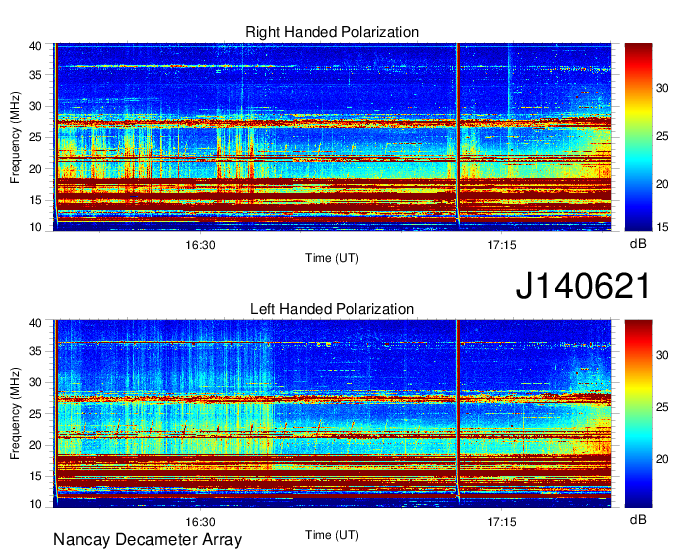Click the 15 value on upper color bar
The height and width of the screenshot is (552, 680).
[x=662, y=227]
